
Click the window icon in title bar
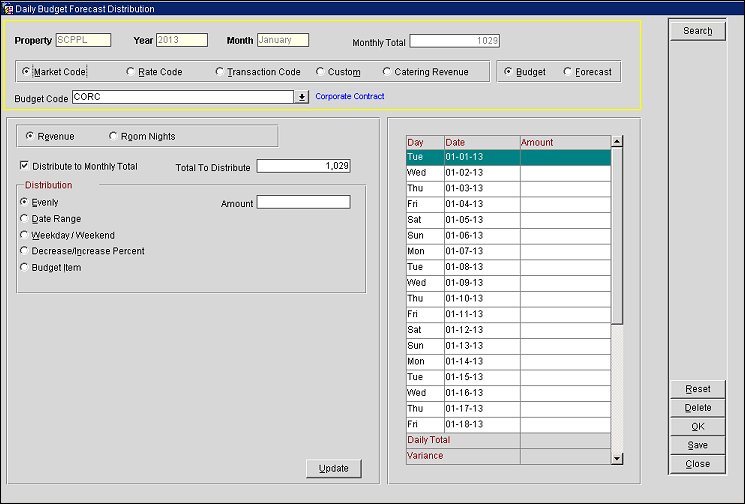tap(7, 8)
